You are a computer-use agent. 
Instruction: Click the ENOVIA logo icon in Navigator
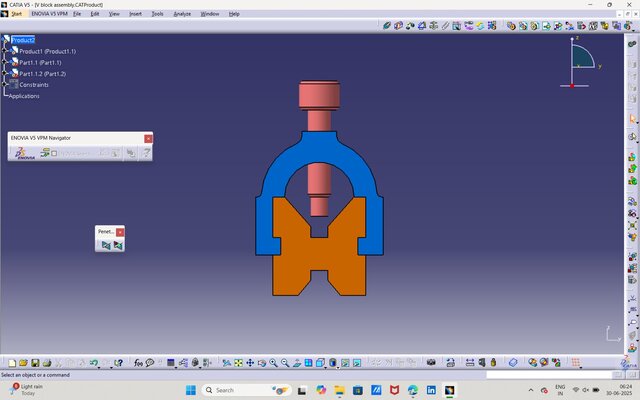coord(25,153)
